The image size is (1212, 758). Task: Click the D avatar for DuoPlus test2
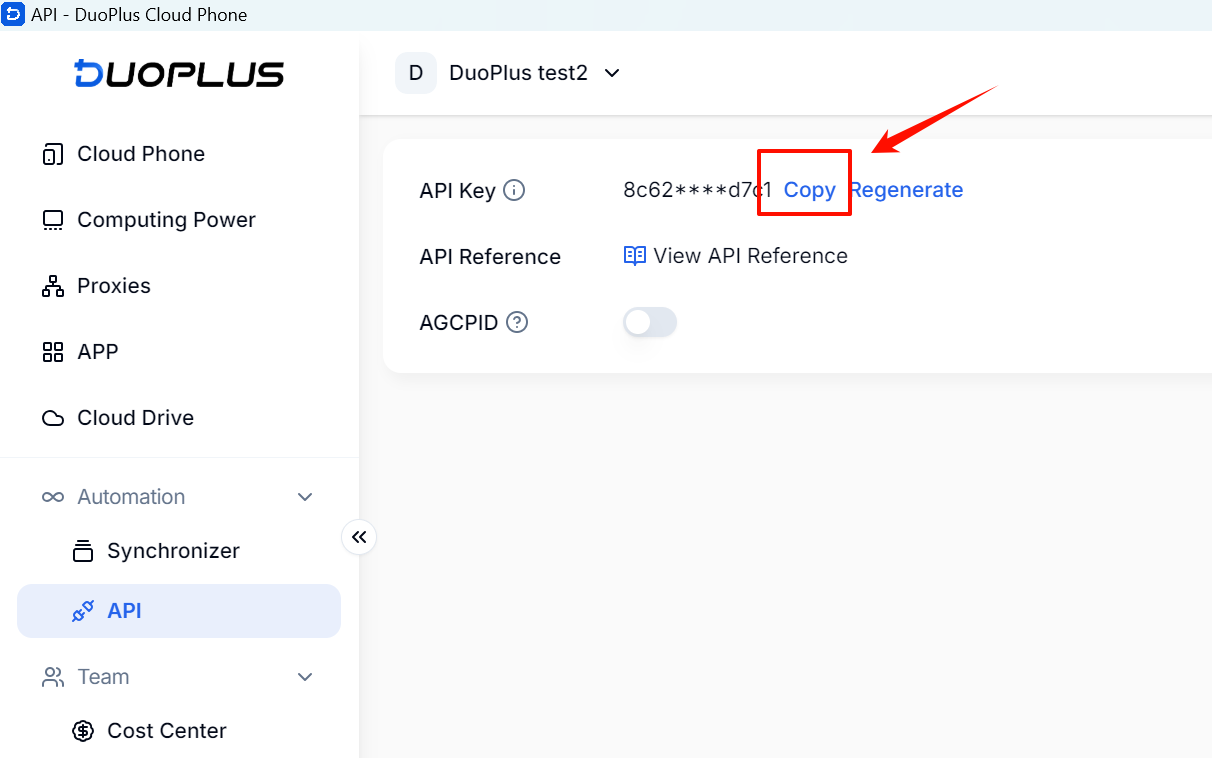[x=416, y=73]
